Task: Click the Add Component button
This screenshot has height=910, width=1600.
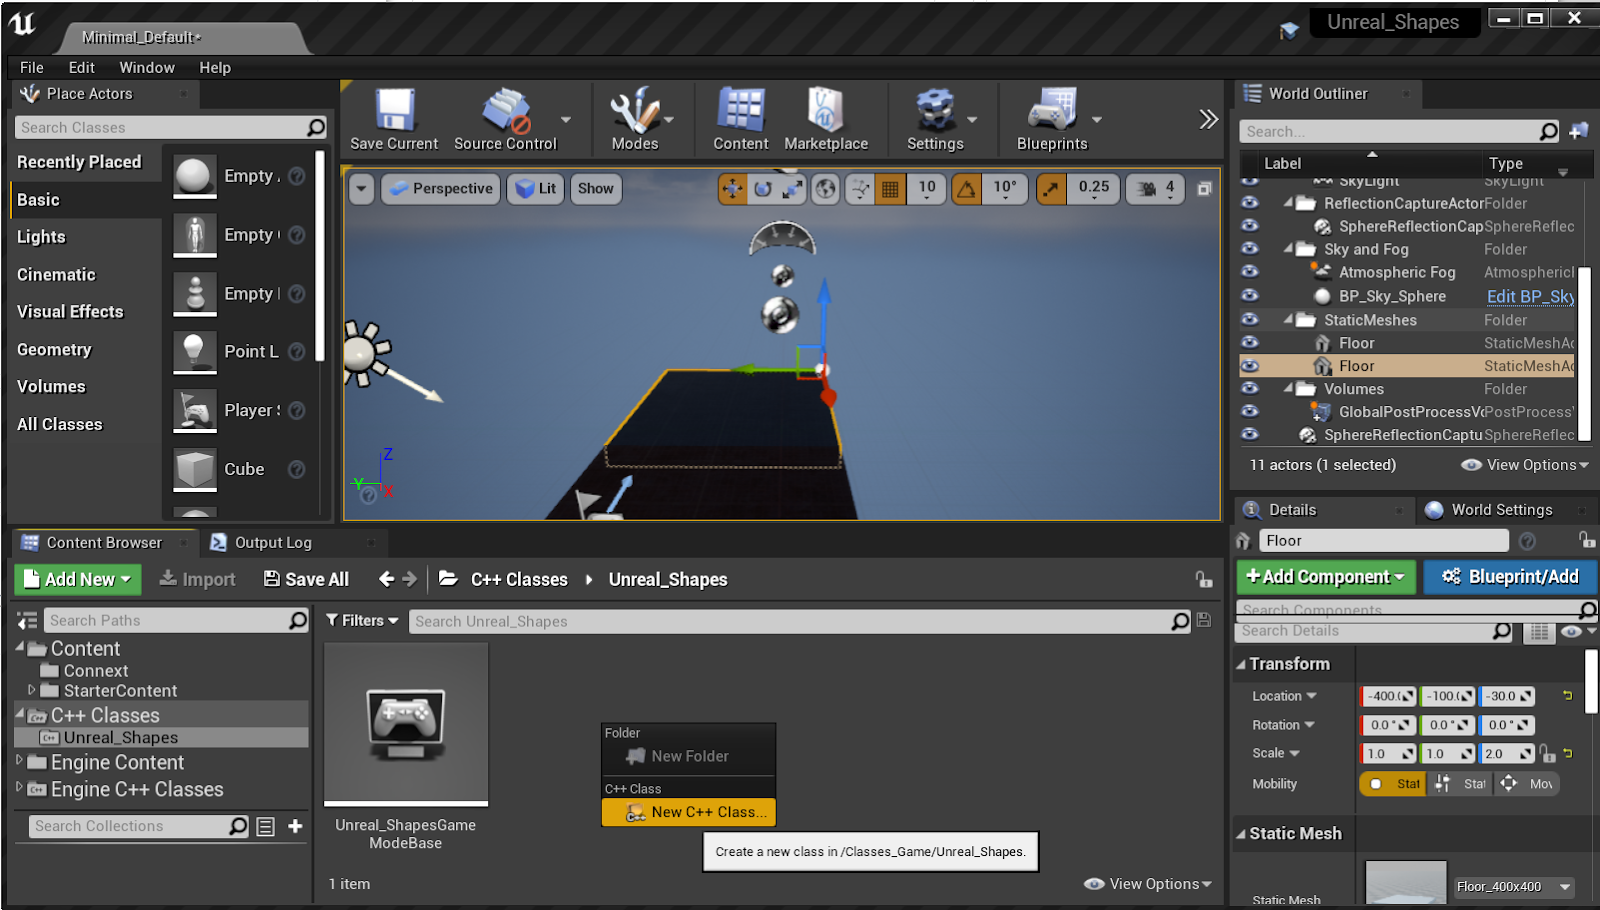Action: pyautogui.click(x=1325, y=577)
